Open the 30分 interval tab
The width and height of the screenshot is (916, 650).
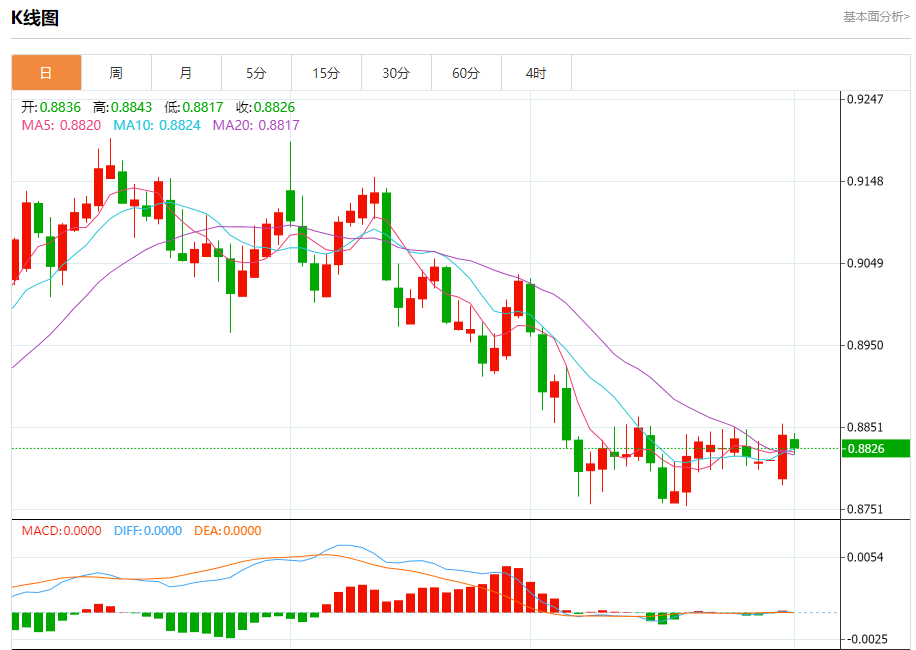pyautogui.click(x=397, y=73)
